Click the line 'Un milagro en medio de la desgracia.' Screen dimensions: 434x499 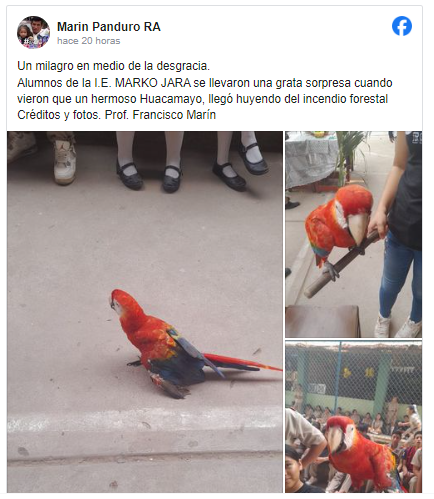click(113, 66)
